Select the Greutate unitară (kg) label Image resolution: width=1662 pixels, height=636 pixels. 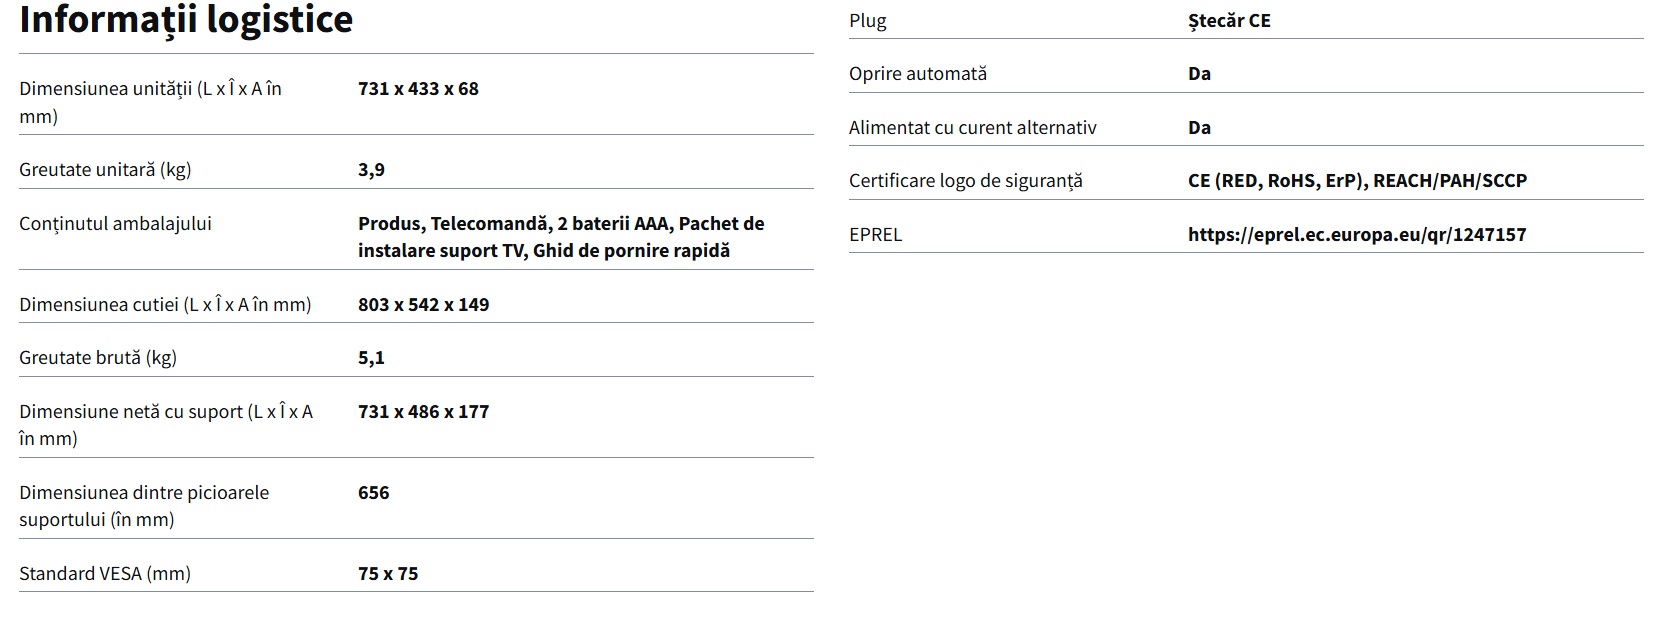point(105,170)
